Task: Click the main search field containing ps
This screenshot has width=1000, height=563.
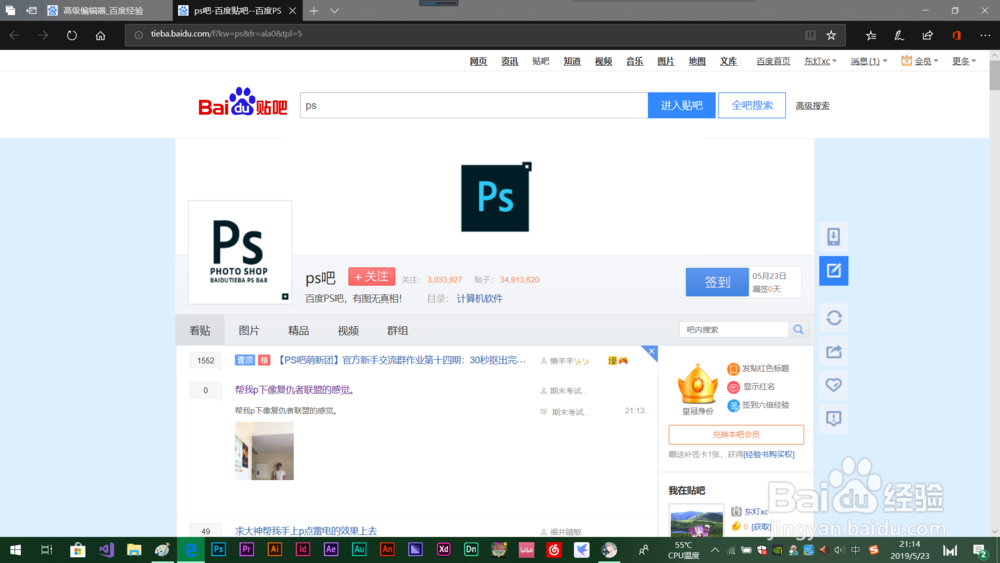Action: [x=474, y=105]
